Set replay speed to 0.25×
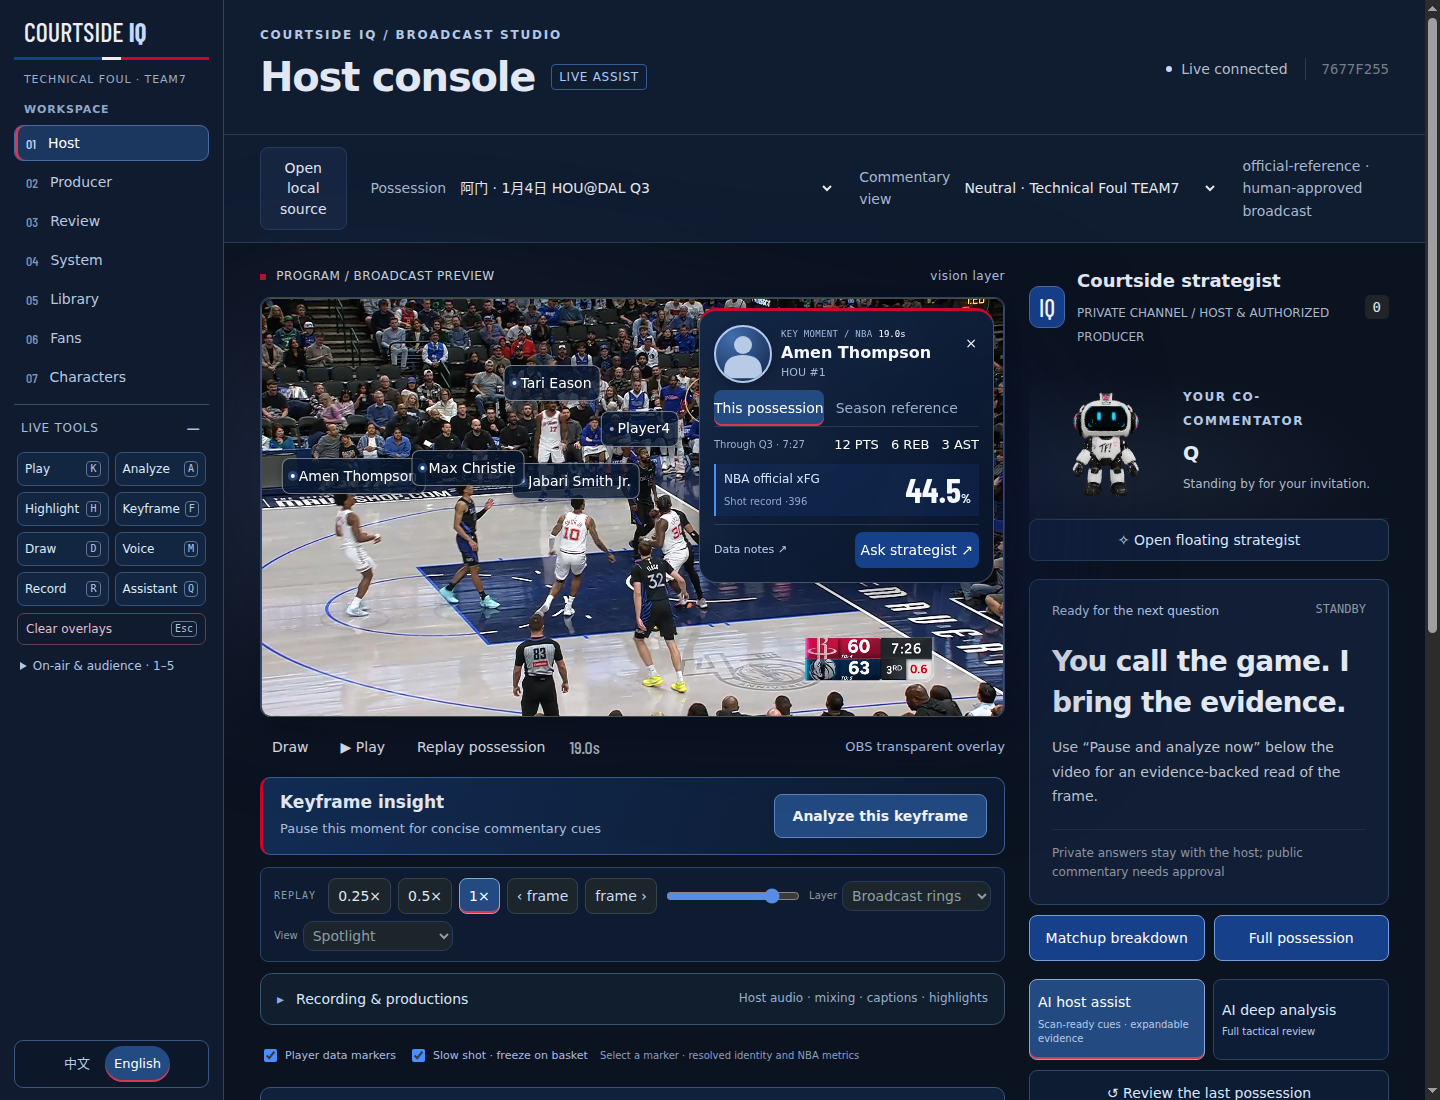Image resolution: width=1440 pixels, height=1100 pixels. [359, 896]
